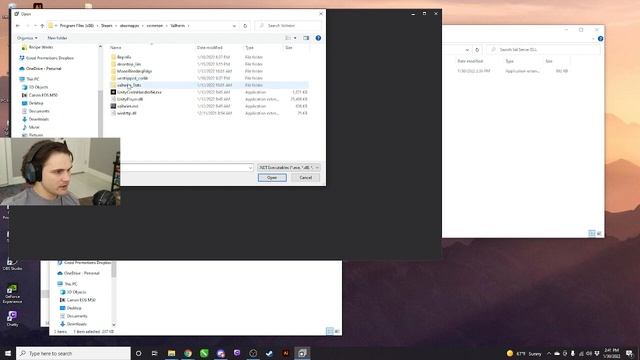Viewport: 640px width, 360px height.
Task: Click the taskbar search box
Action: (73, 353)
